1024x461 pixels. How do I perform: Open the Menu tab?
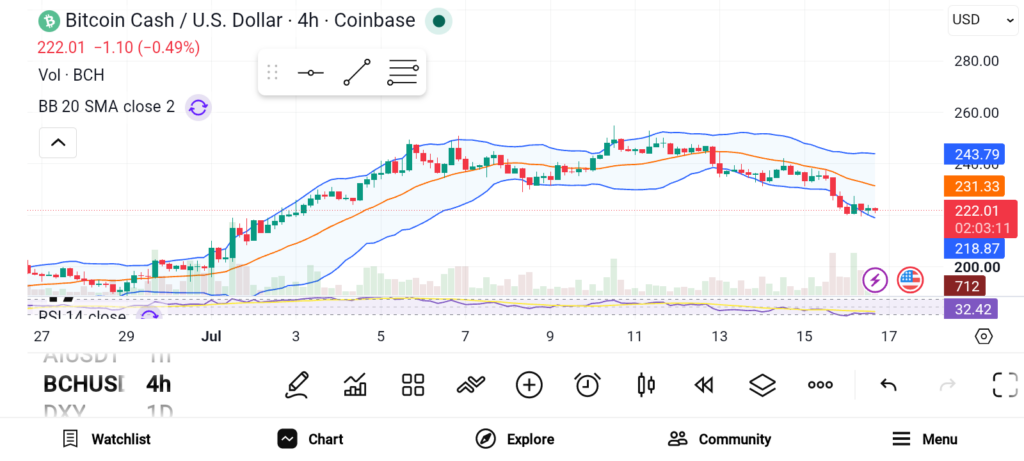[x=925, y=439]
